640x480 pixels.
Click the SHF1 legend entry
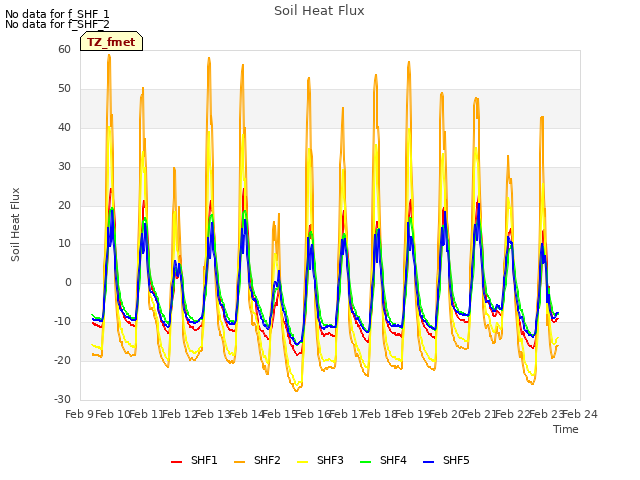coord(194,460)
